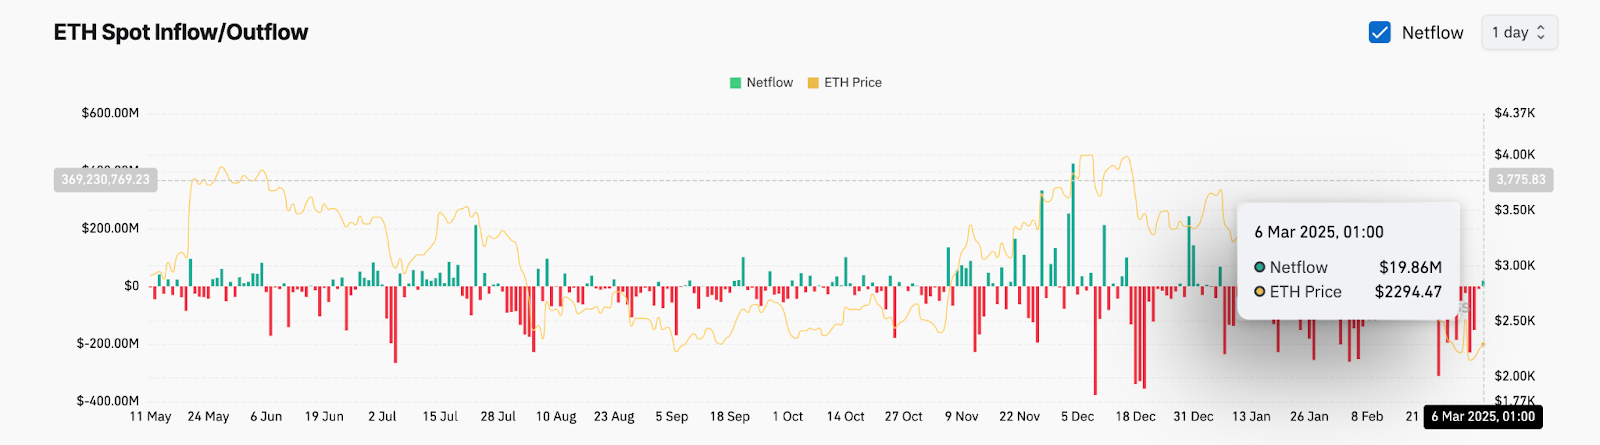Click the $4.37K right axis label
Viewport: 1600px width, 445px height.
[x=1515, y=113]
